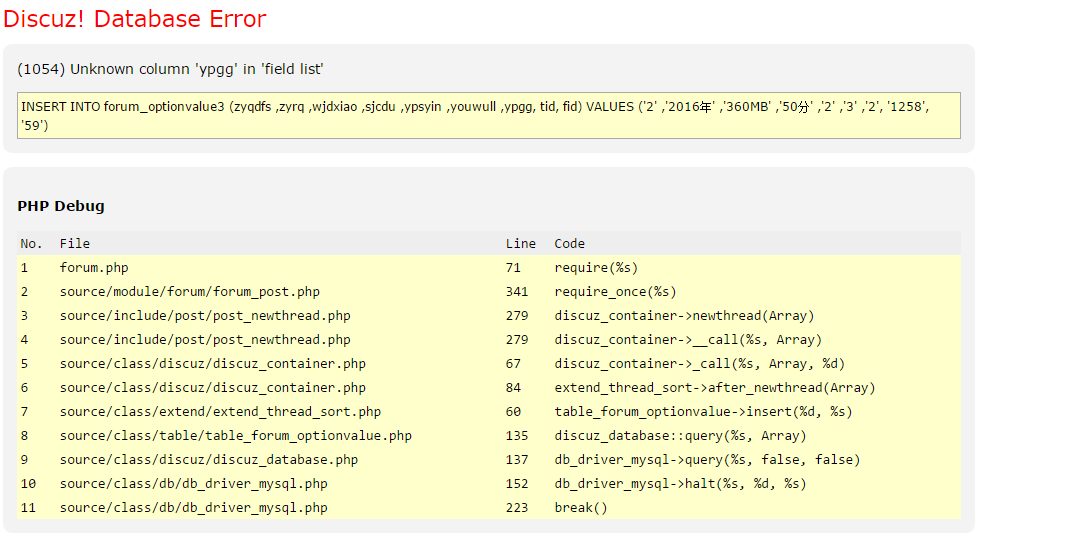The width and height of the screenshot is (1069, 543).
Task: Click the INSERT INTO SQL query box
Action: coord(489,115)
